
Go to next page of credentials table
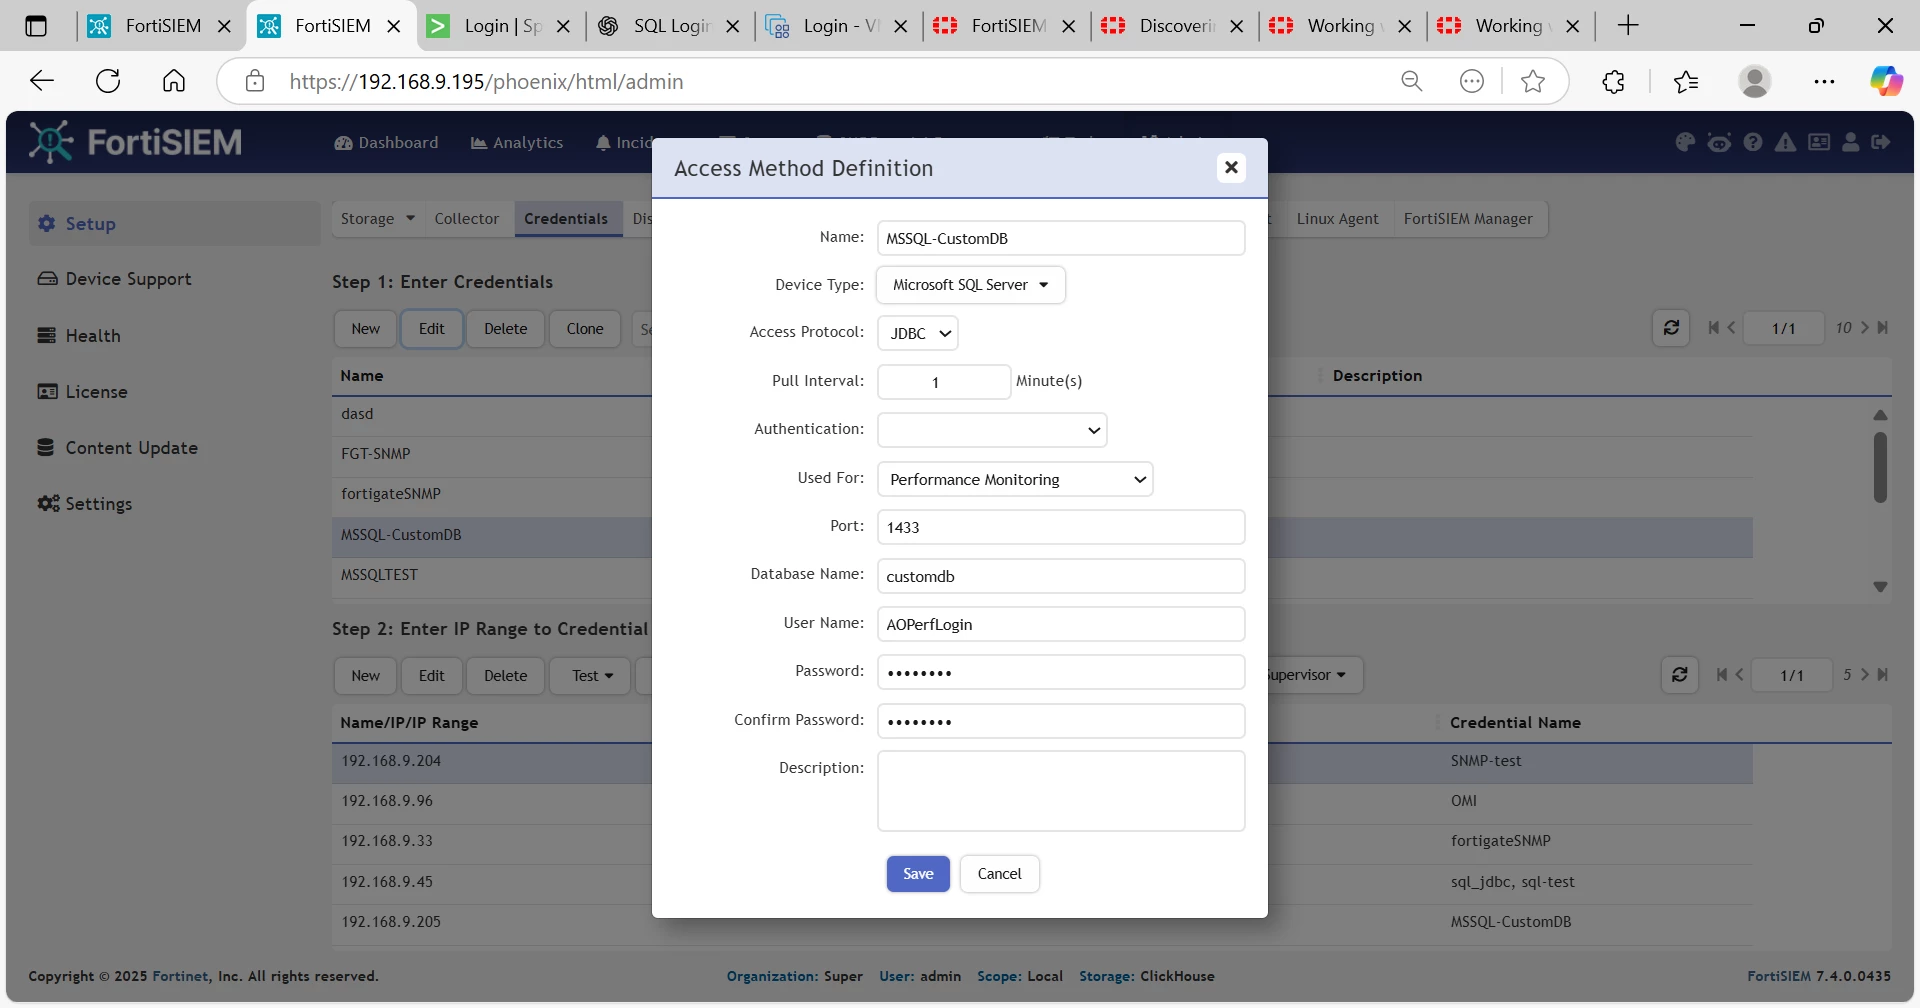pos(1865,328)
